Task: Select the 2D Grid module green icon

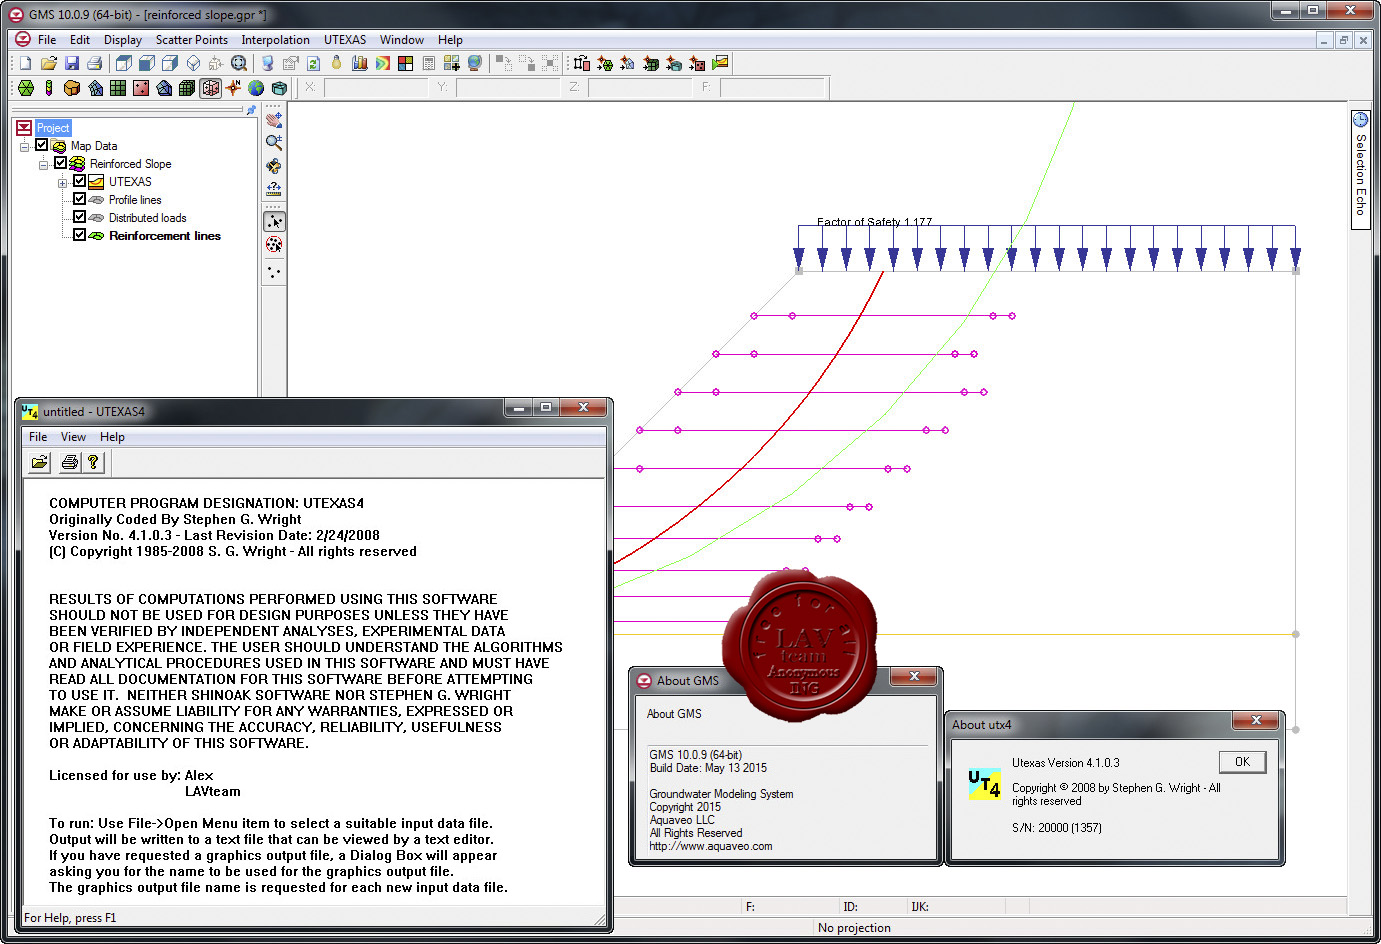Action: pos(118,88)
